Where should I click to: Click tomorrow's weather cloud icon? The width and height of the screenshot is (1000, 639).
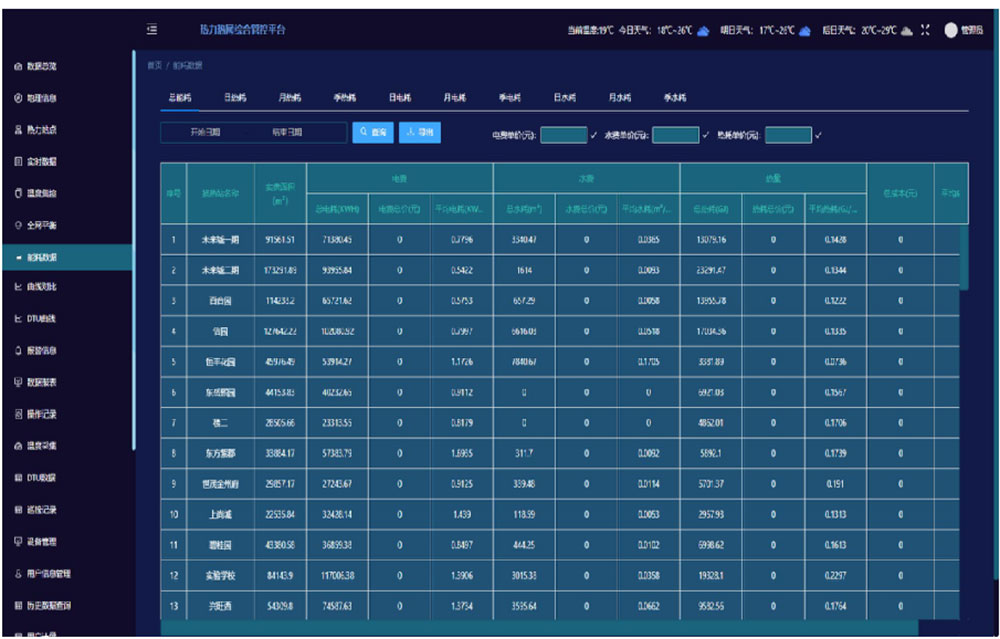(x=805, y=31)
